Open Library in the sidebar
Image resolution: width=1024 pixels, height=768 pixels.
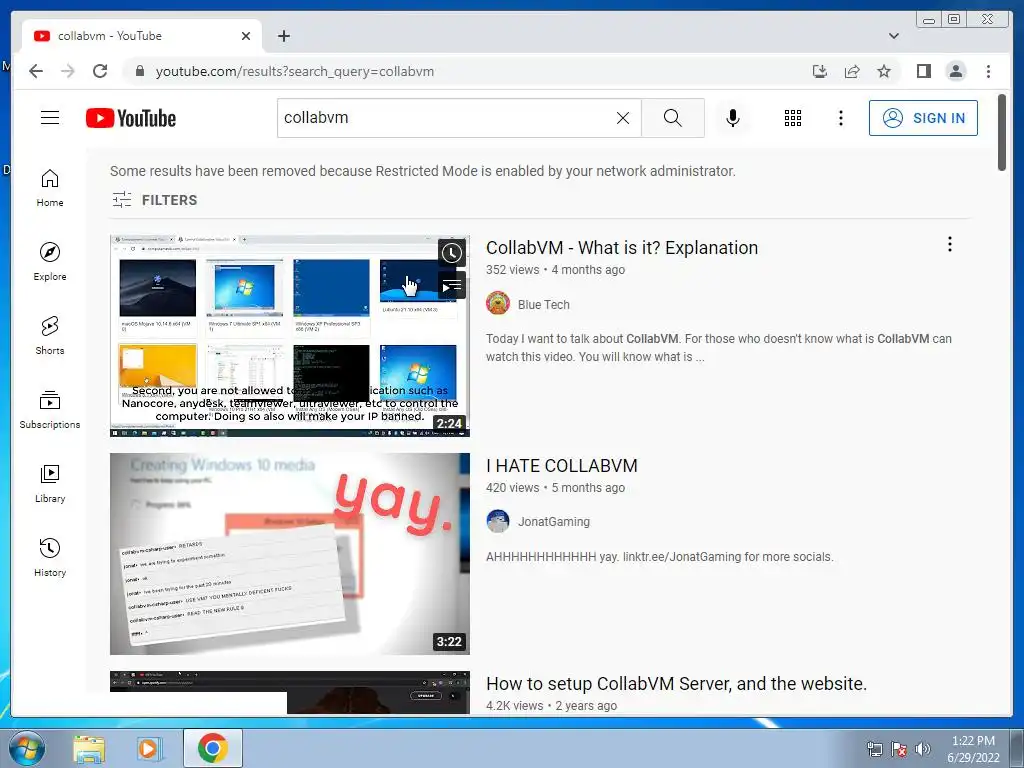50,484
